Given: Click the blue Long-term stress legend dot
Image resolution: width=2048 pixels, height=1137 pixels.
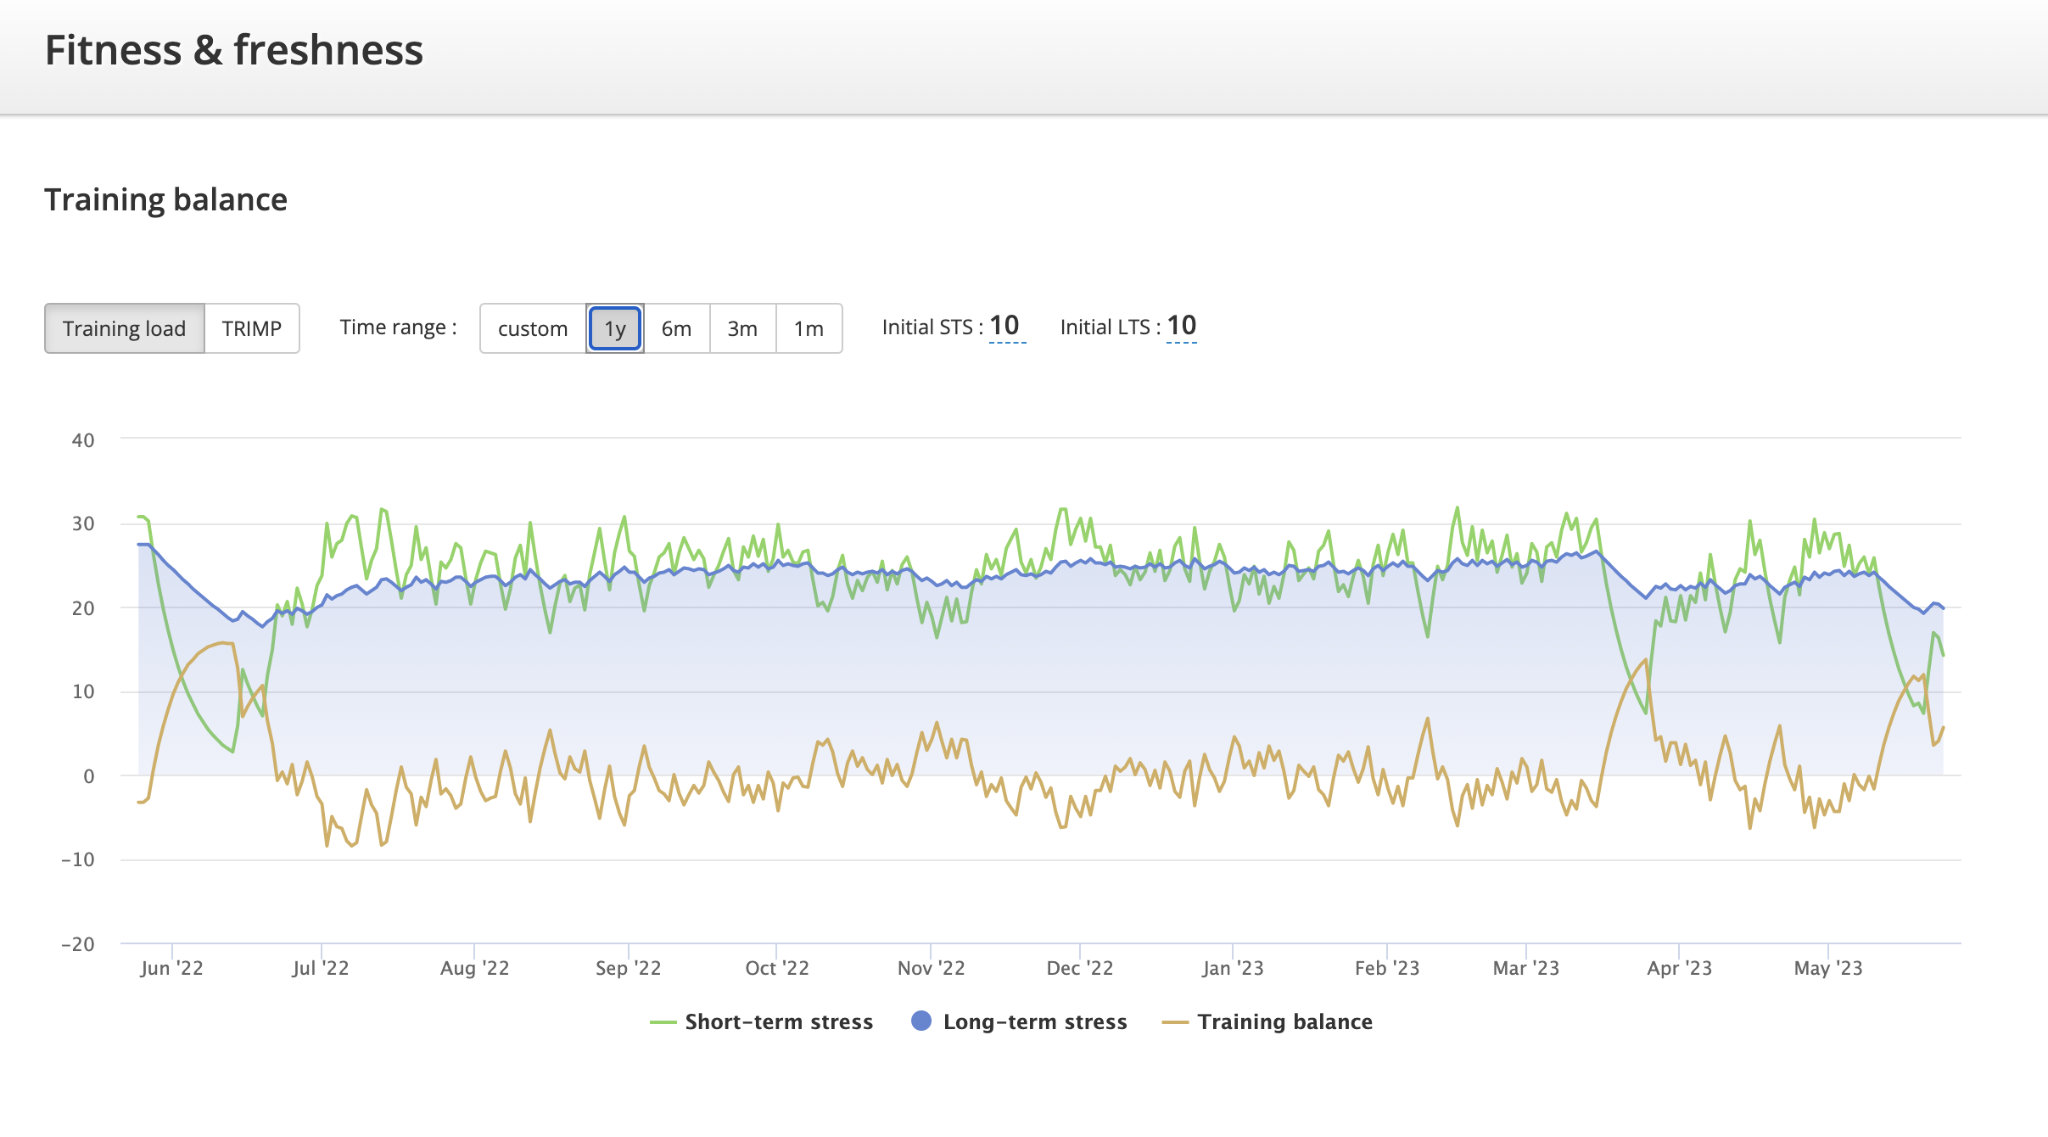Looking at the screenshot, I should tap(921, 1021).
